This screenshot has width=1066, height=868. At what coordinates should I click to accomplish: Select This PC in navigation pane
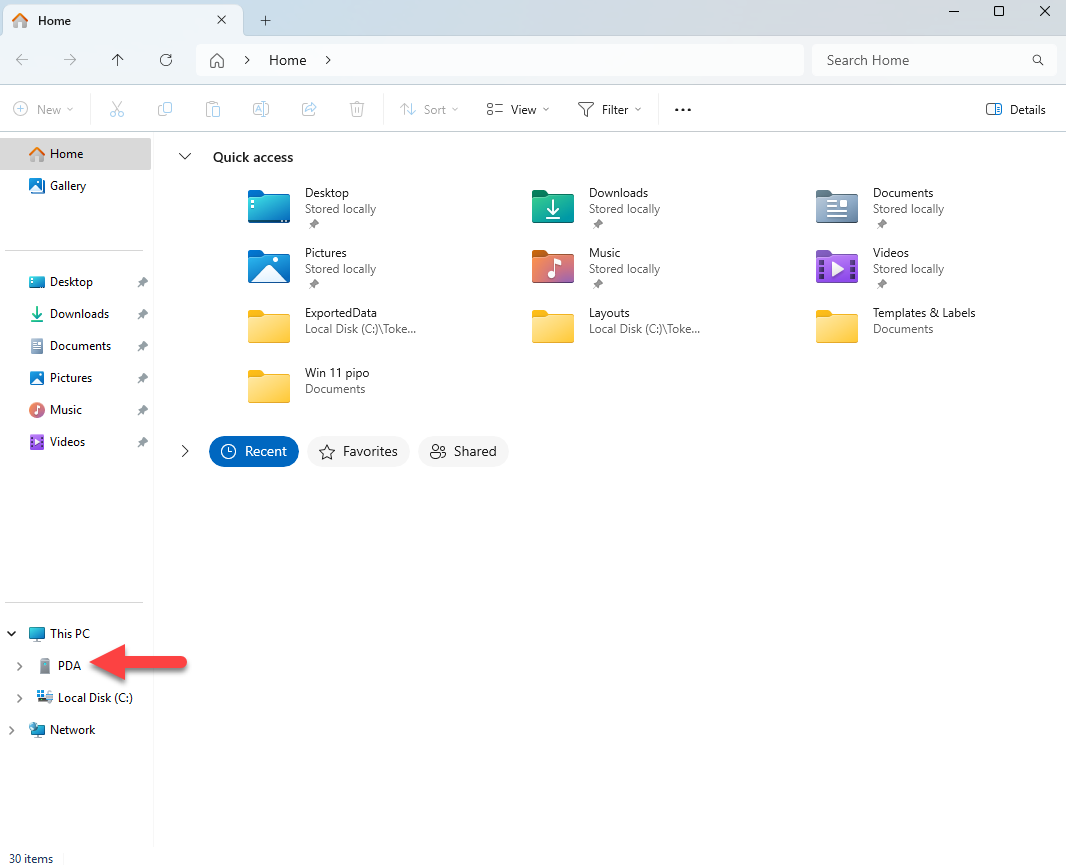pyautogui.click(x=69, y=633)
